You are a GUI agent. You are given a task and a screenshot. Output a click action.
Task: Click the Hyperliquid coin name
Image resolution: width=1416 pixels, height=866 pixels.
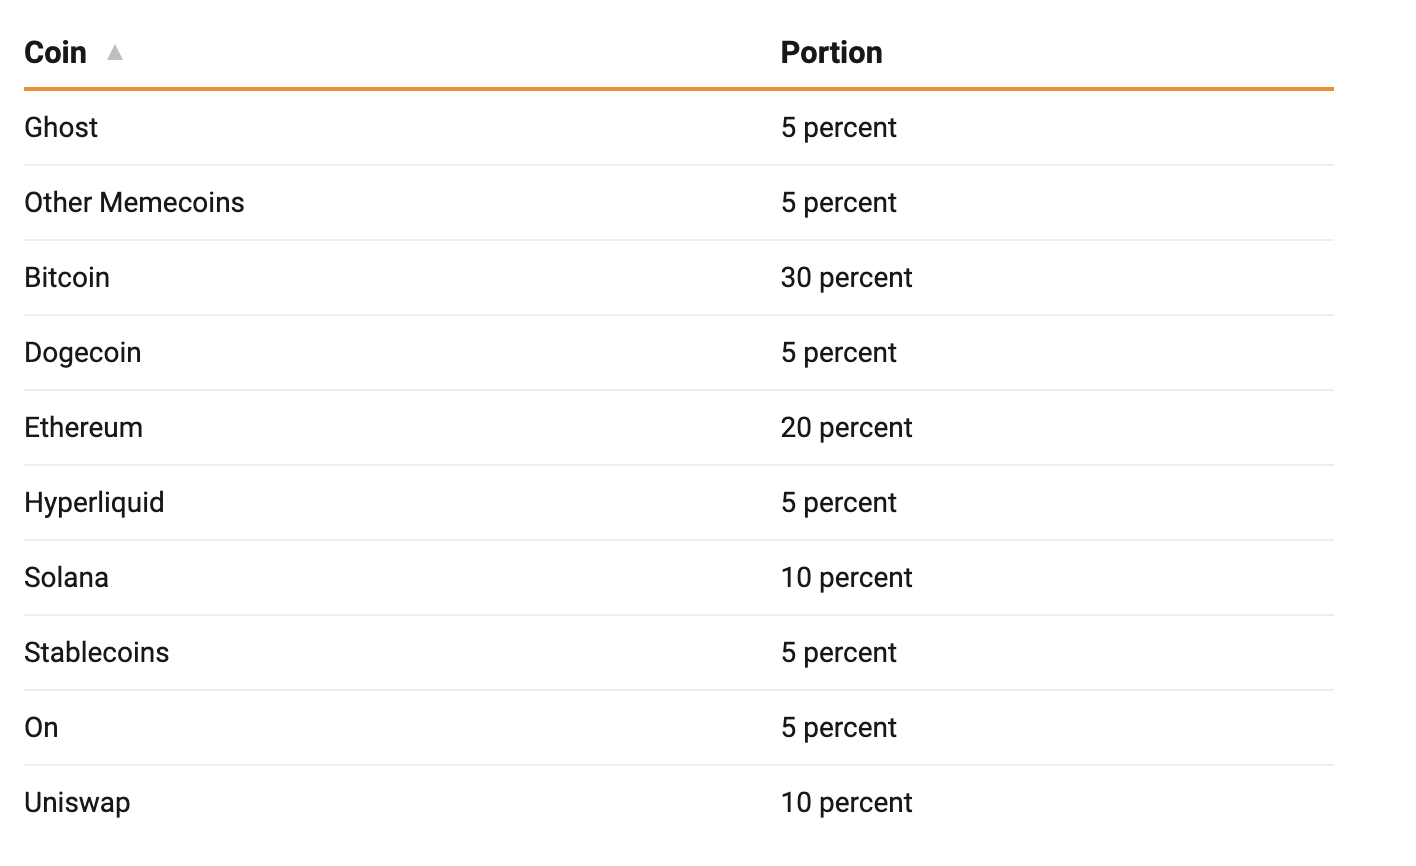[94, 503]
